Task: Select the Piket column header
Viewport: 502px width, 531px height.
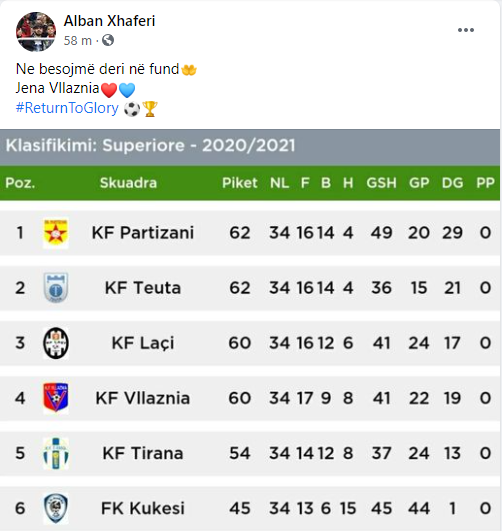Action: (x=239, y=183)
